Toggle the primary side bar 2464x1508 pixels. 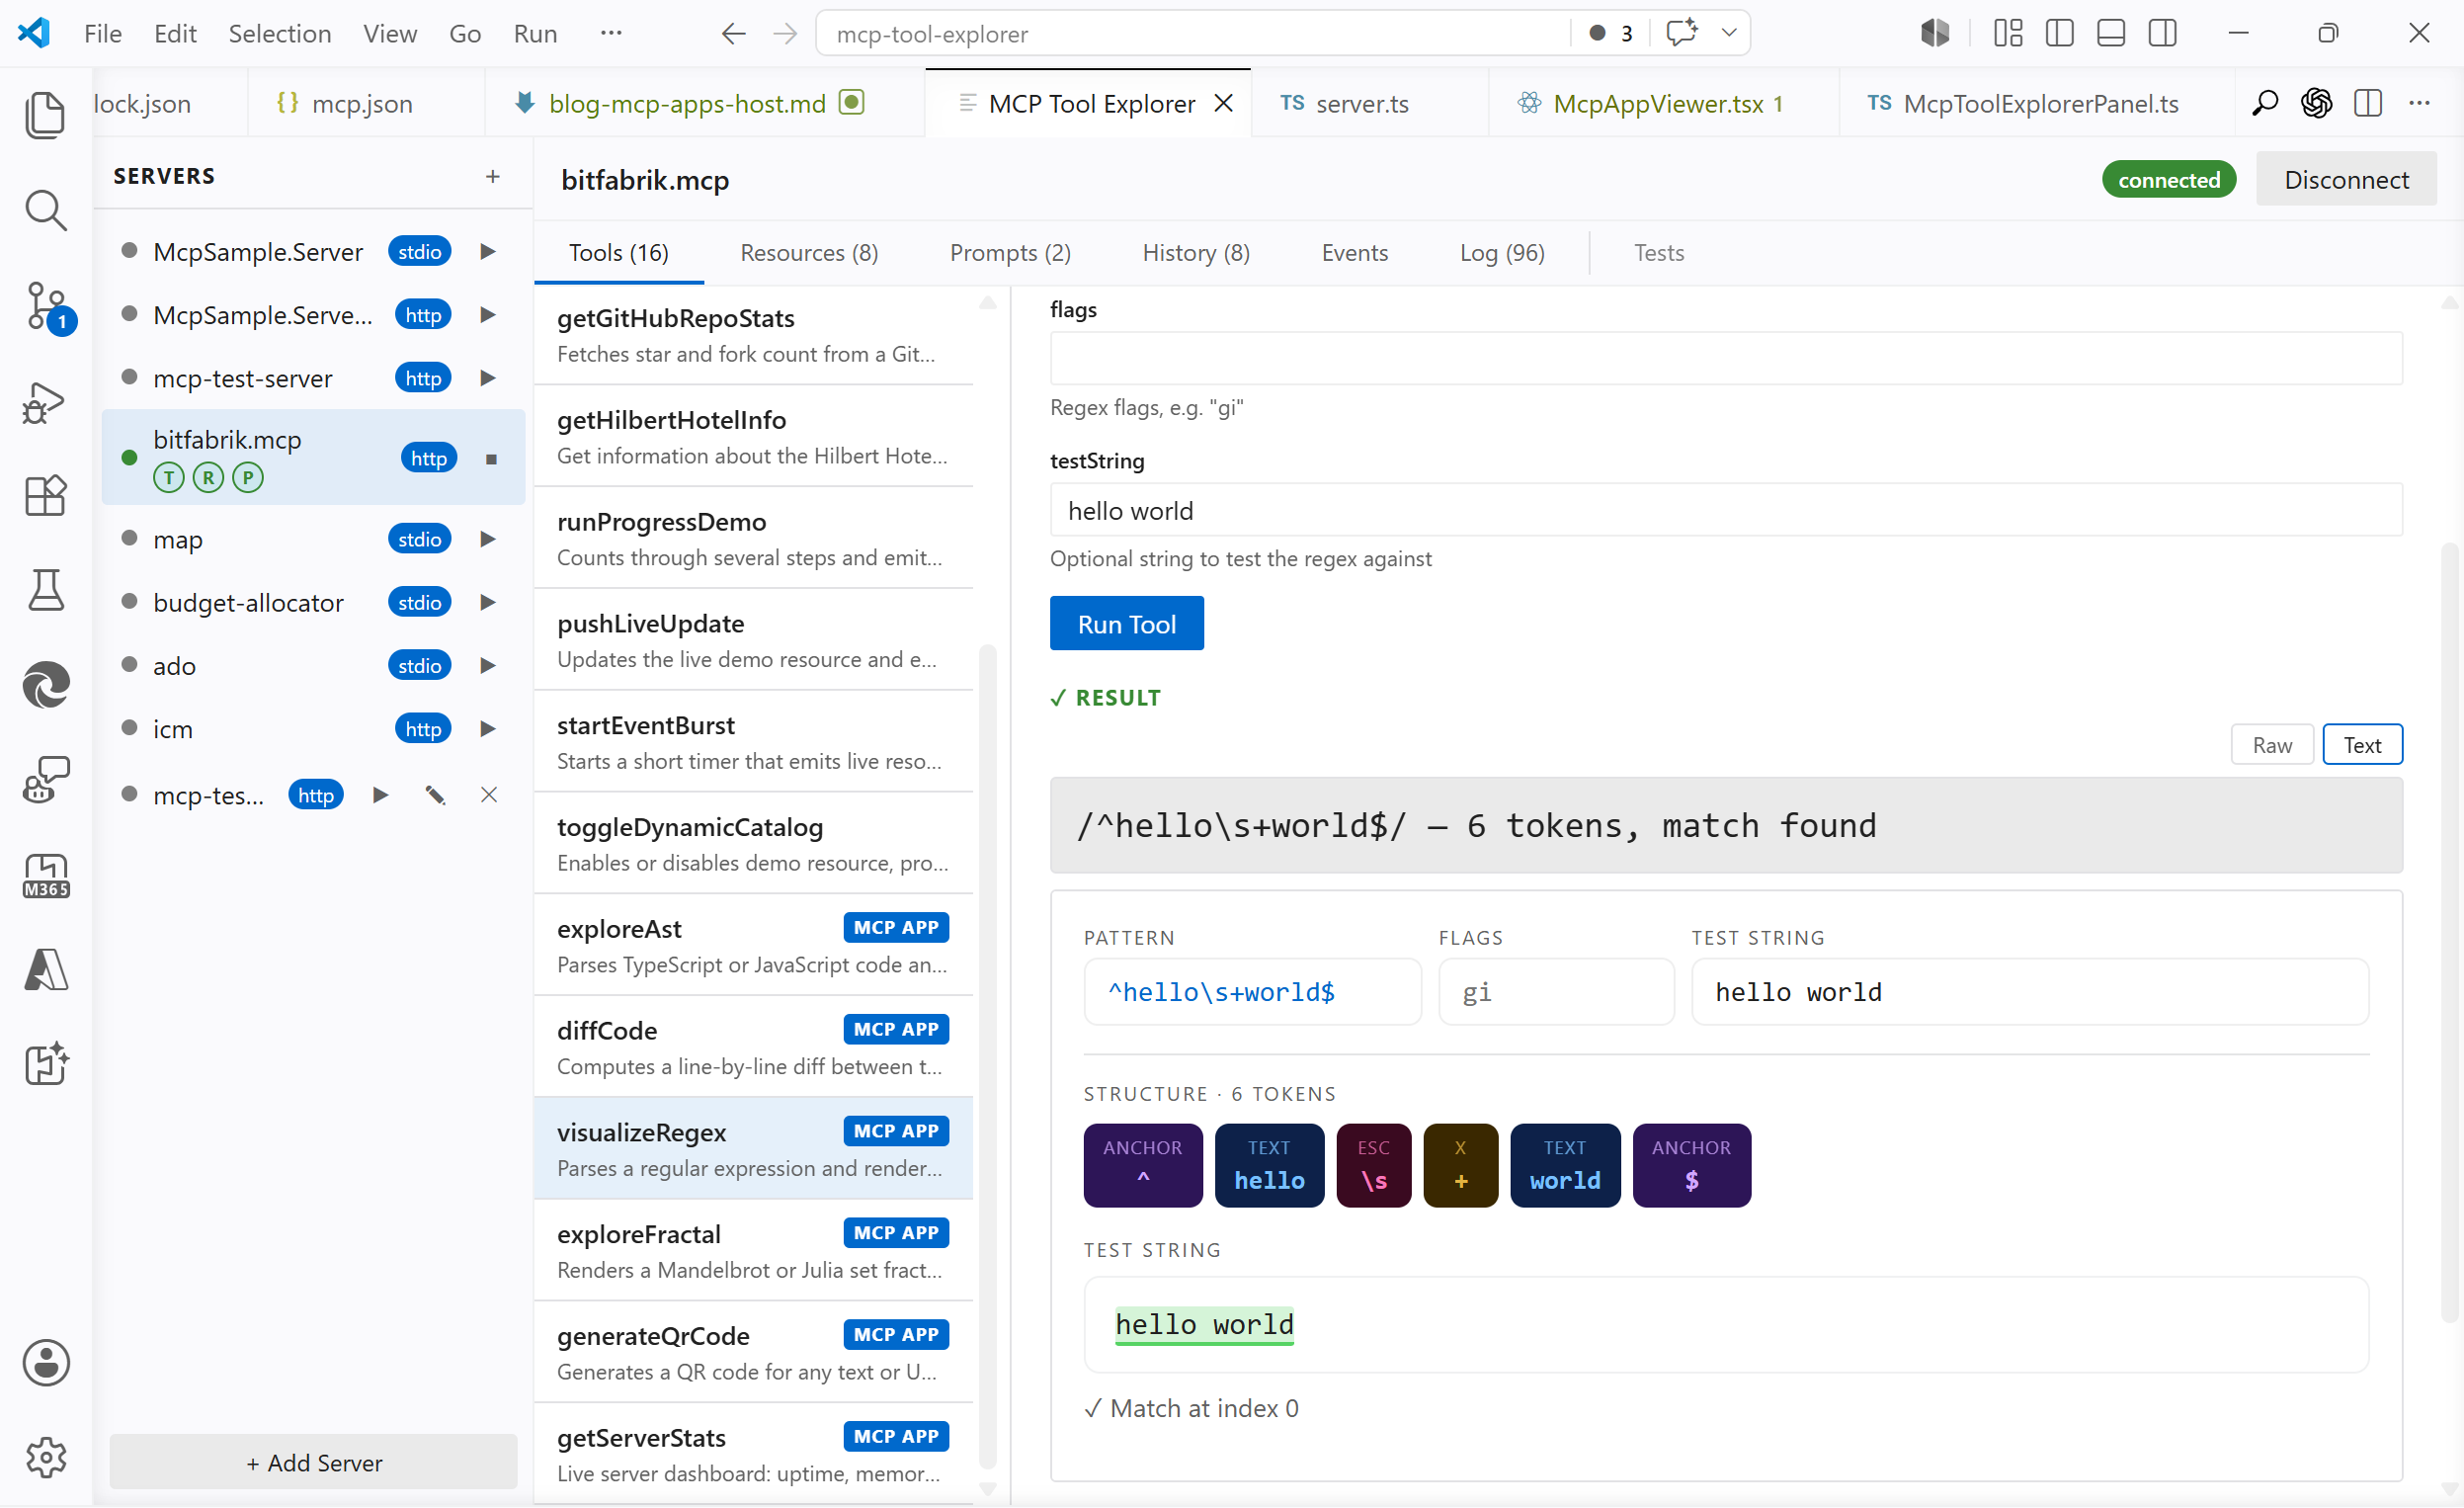[x=2059, y=33]
